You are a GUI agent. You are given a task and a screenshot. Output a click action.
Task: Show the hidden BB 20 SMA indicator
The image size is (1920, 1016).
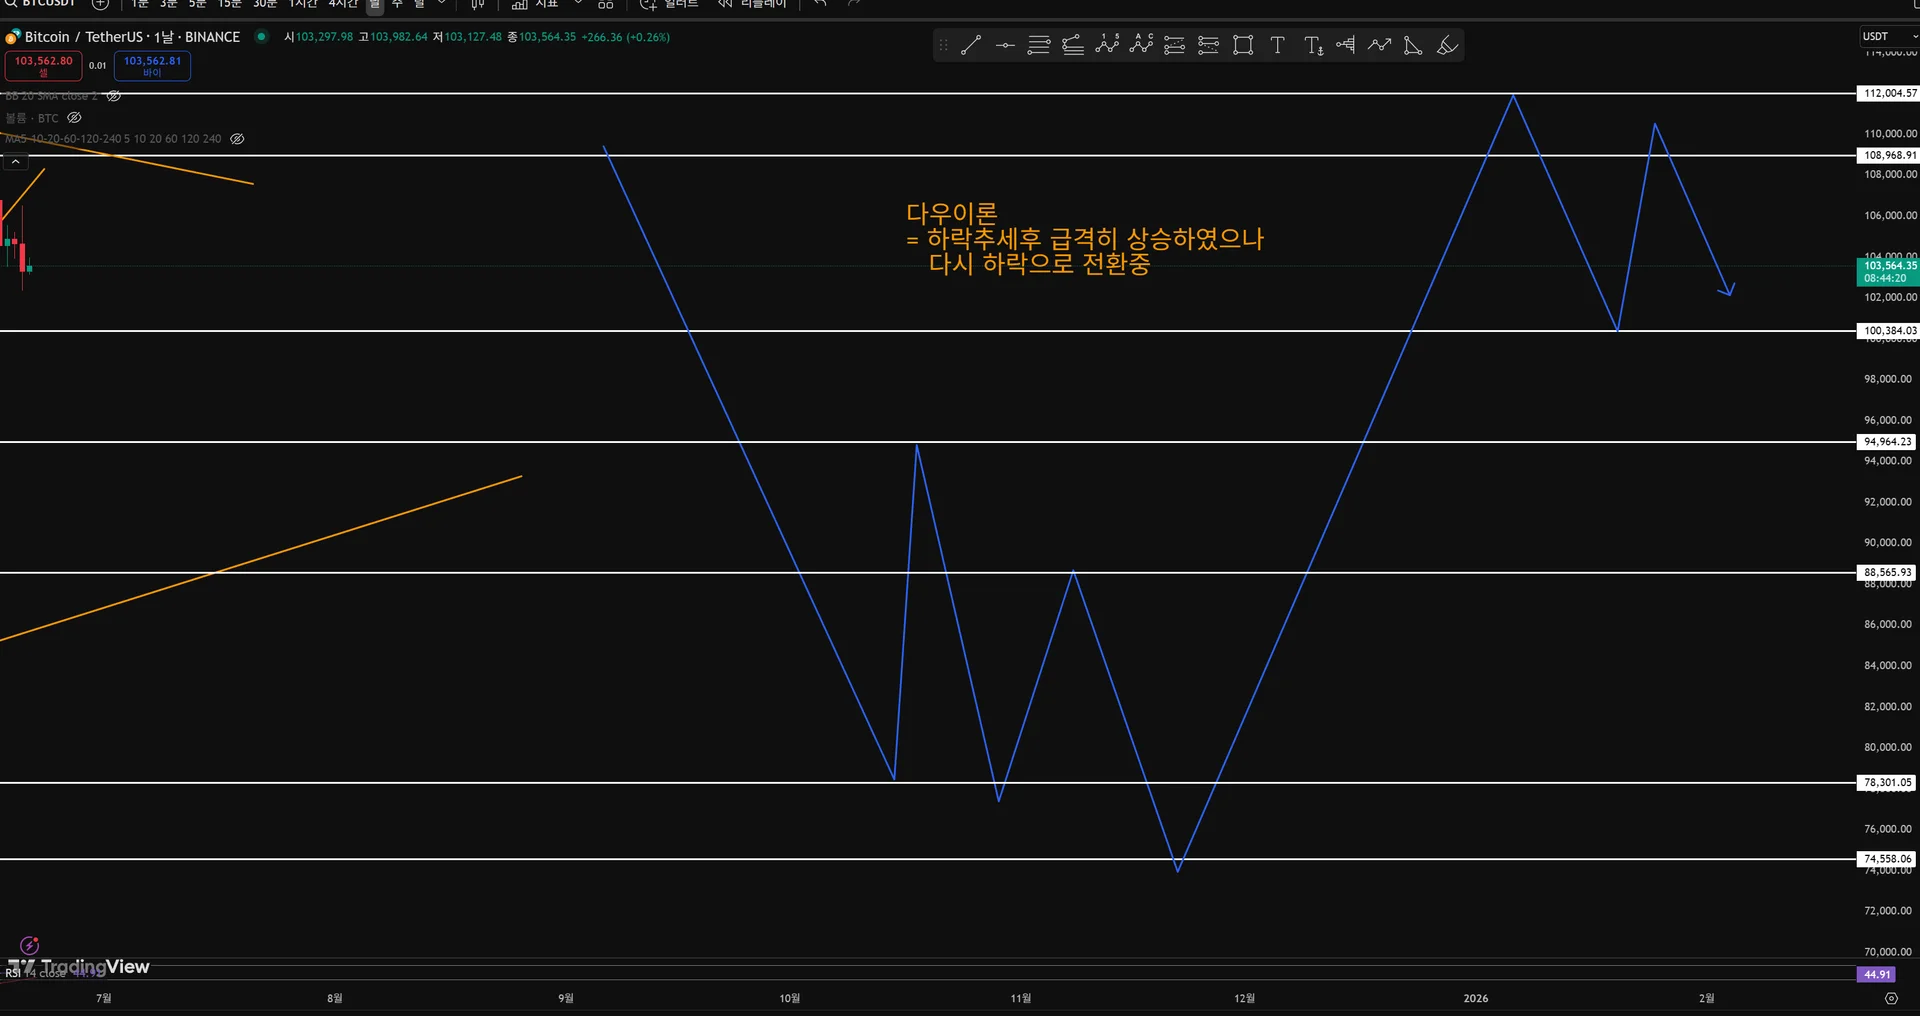(x=114, y=96)
